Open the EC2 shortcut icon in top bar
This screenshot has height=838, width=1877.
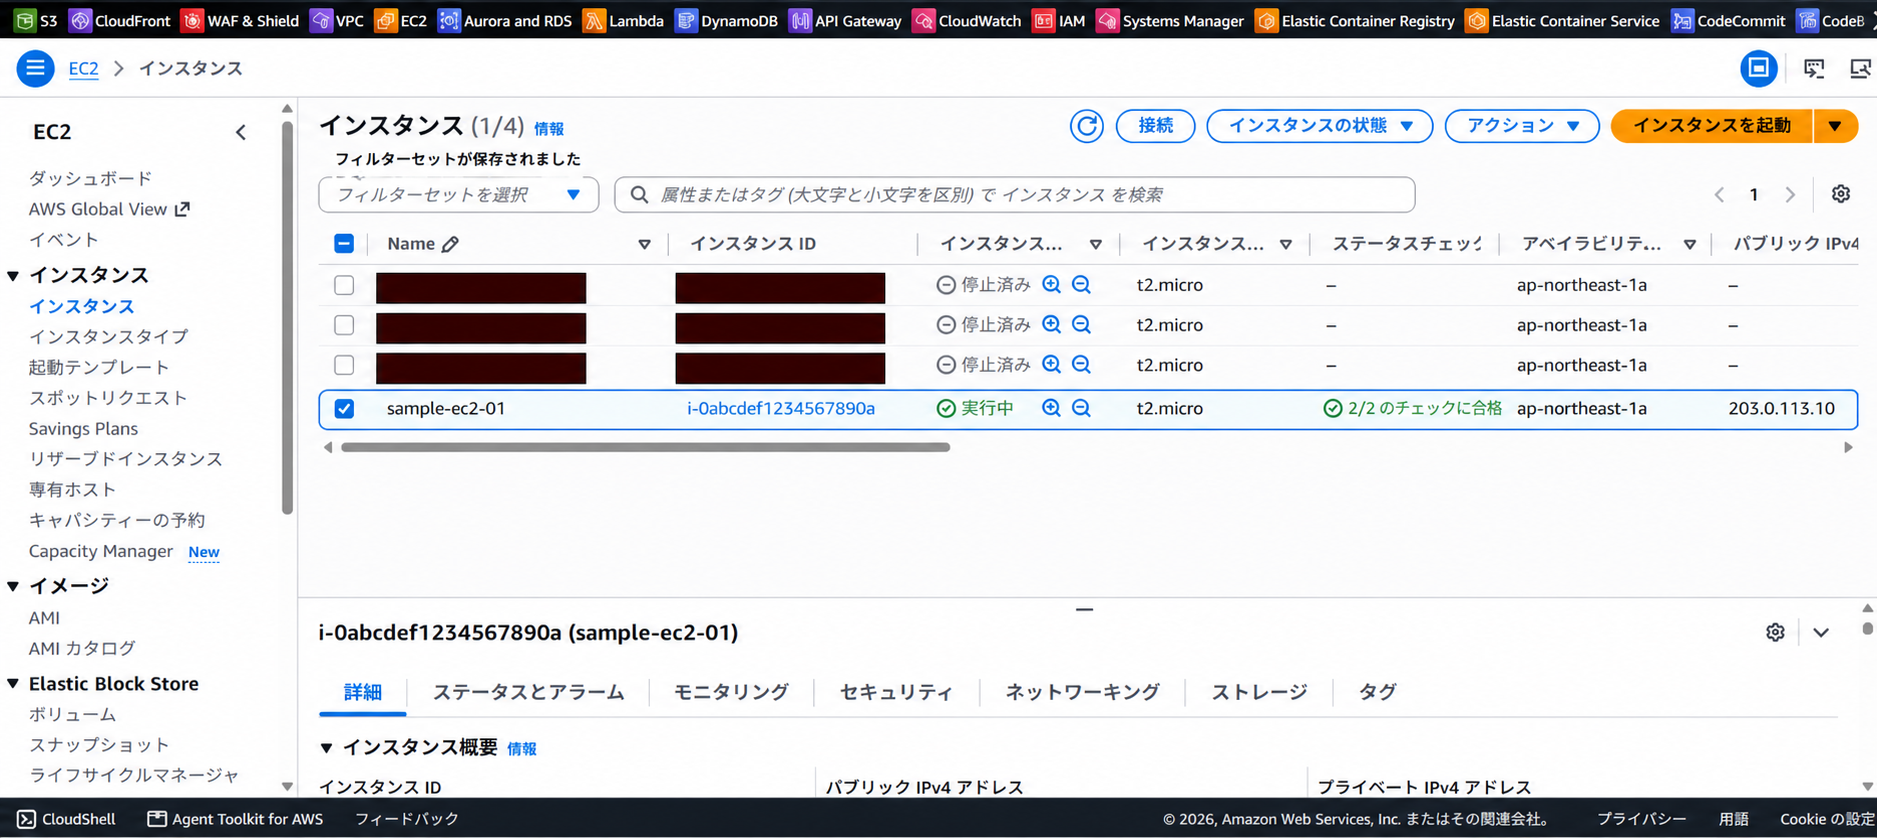[385, 20]
